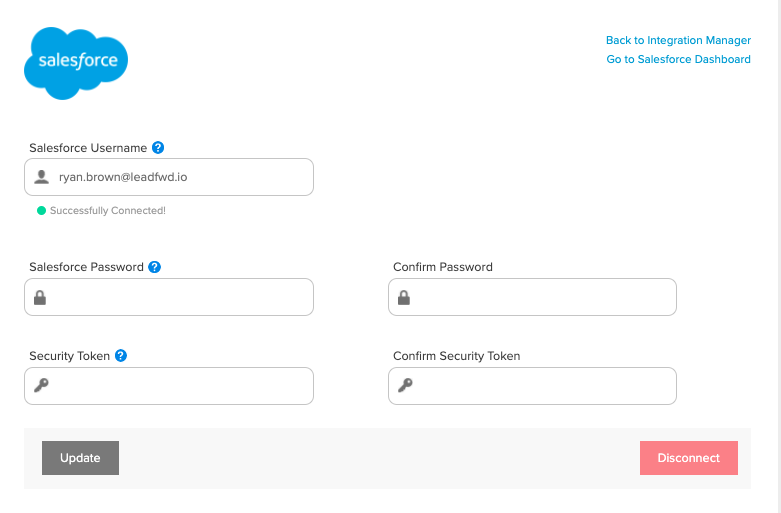Focus the Salesforce Password input

tap(169, 297)
